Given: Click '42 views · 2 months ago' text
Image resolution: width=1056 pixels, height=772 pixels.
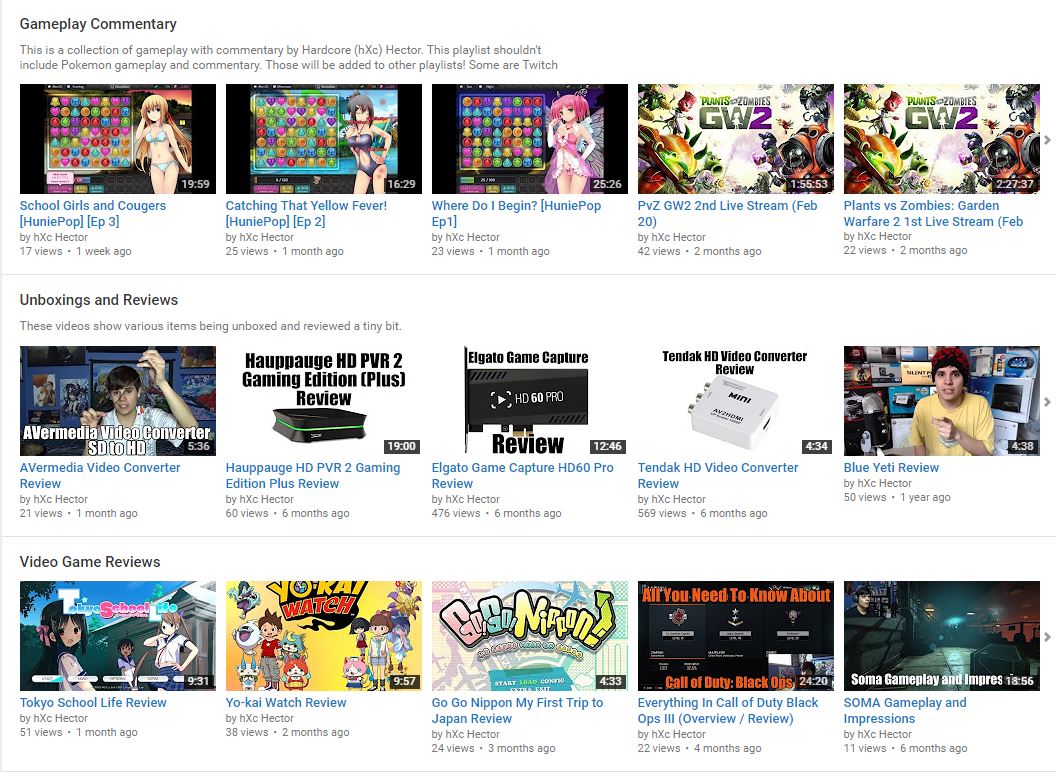Looking at the screenshot, I should (700, 251).
